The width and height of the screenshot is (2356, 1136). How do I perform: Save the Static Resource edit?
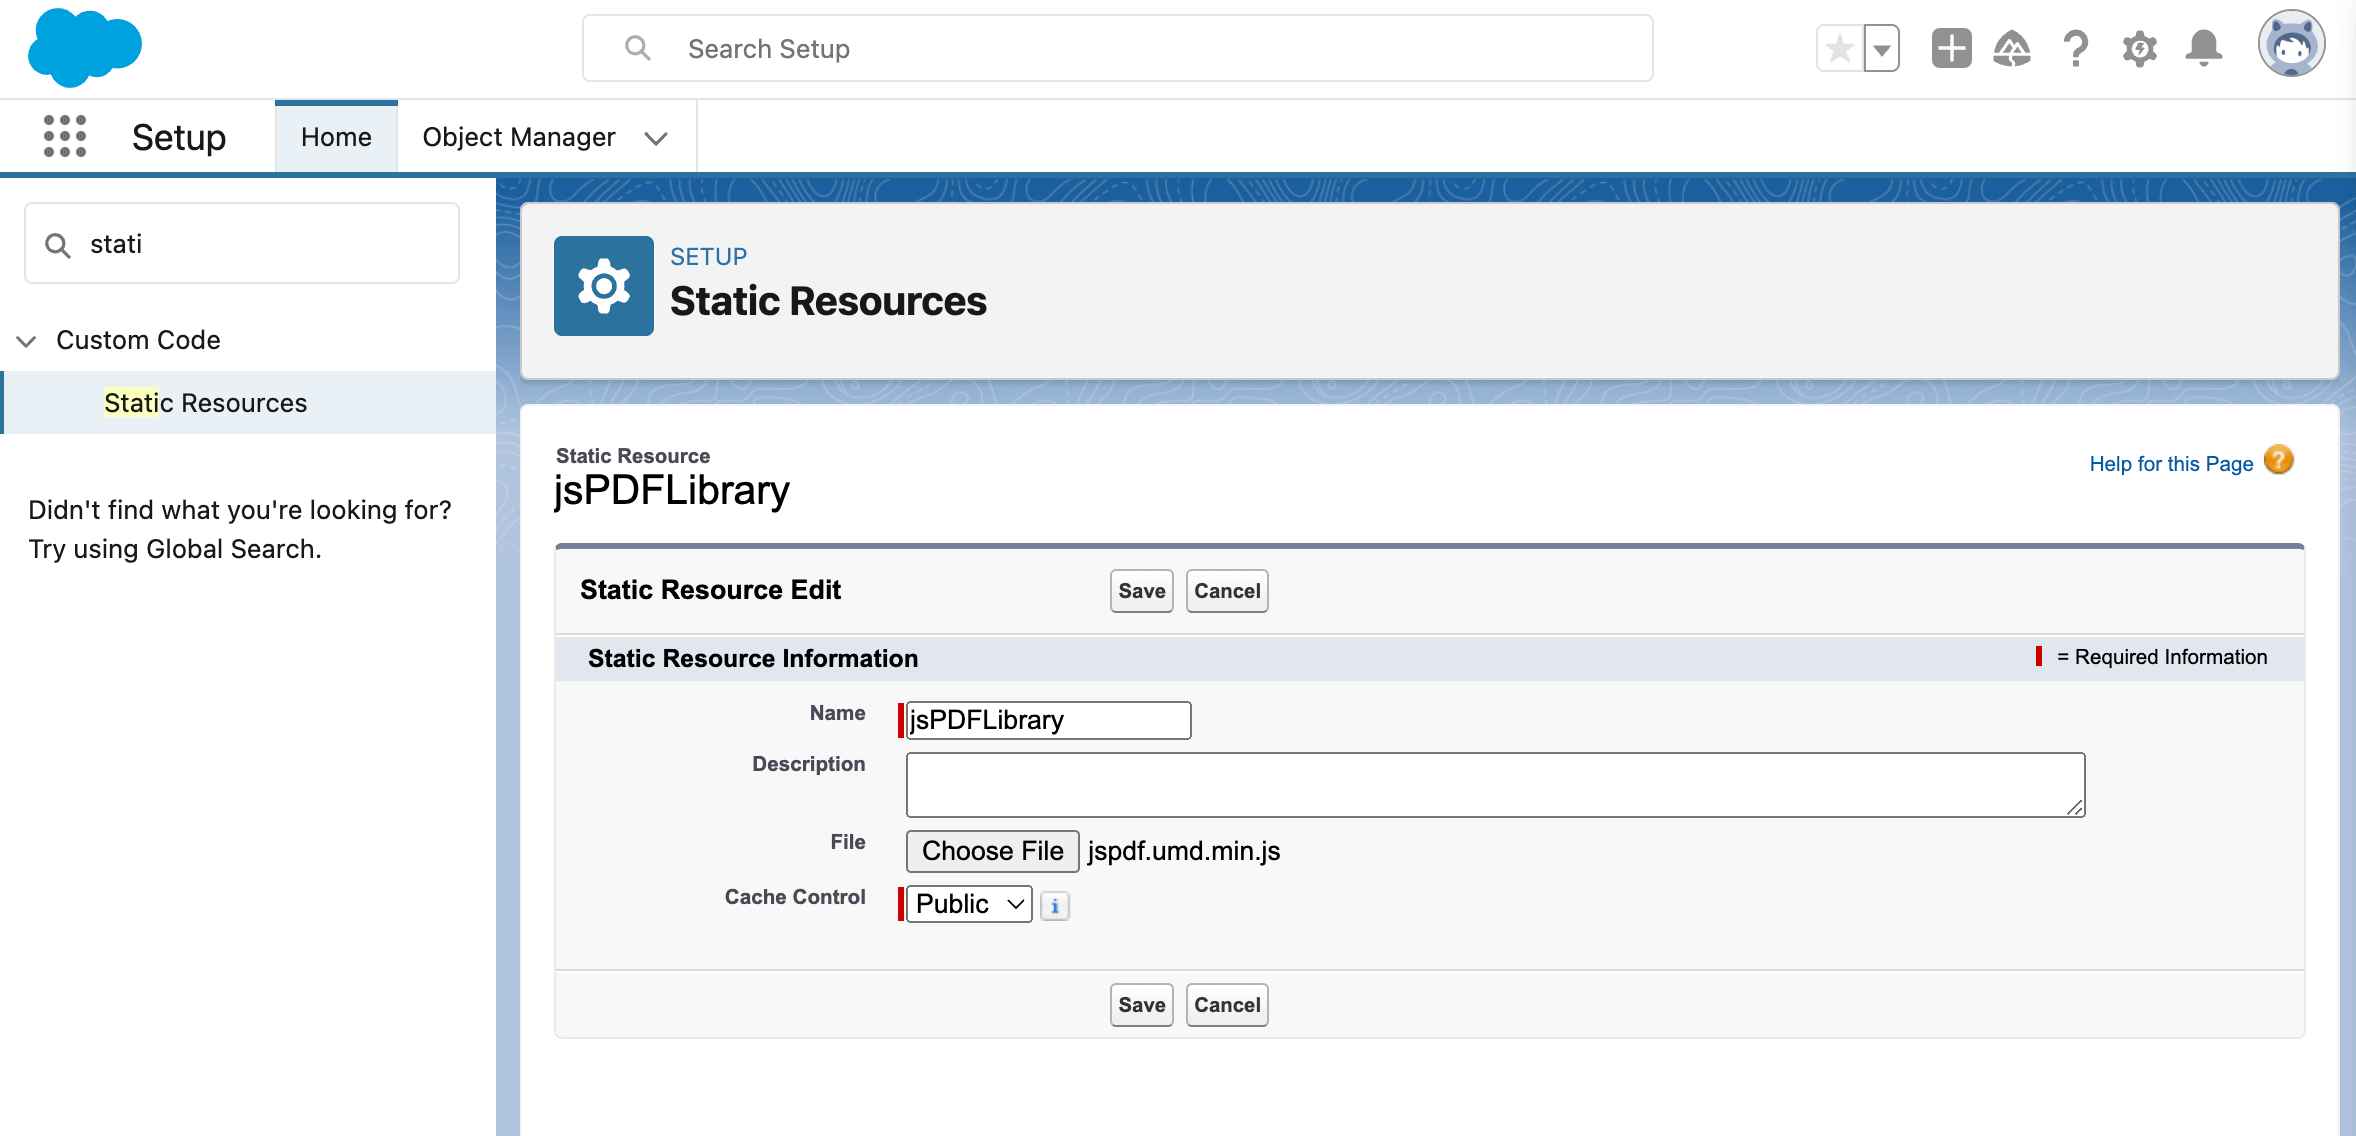point(1140,590)
